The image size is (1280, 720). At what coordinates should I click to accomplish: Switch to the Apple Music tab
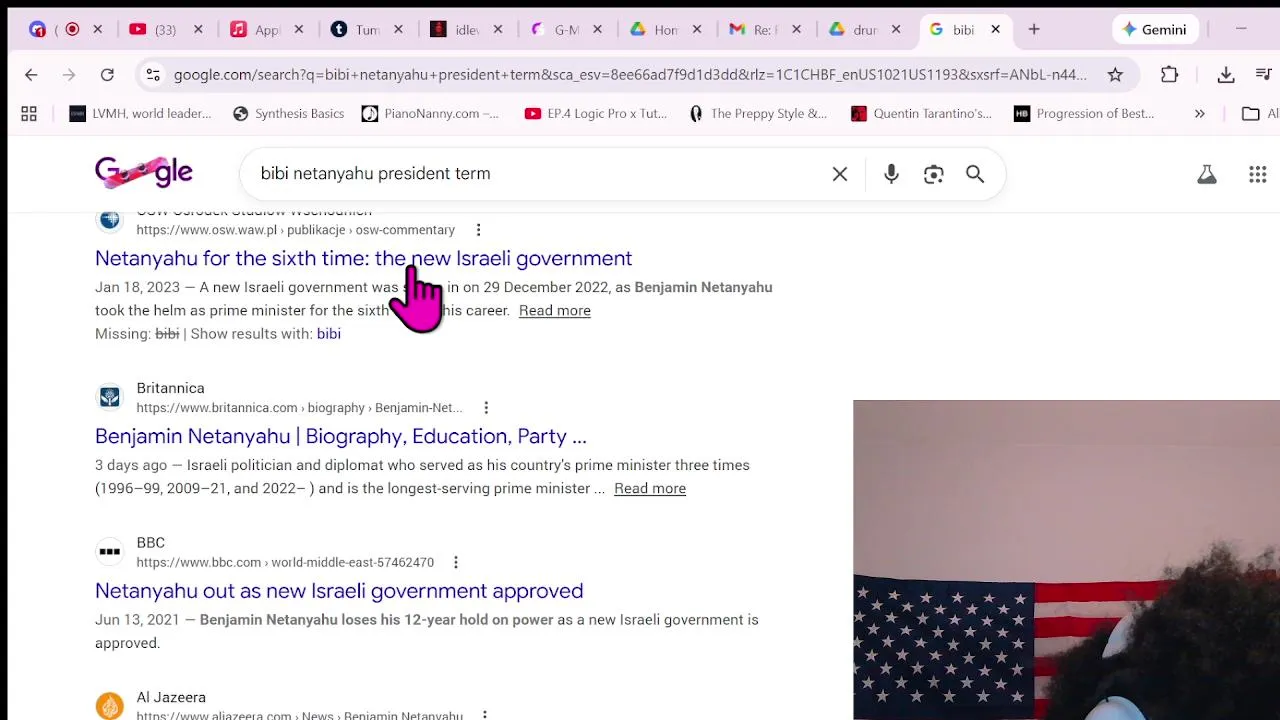pos(265,30)
